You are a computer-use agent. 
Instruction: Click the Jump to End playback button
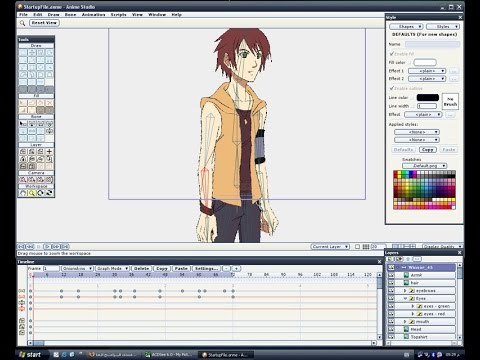click(65, 247)
